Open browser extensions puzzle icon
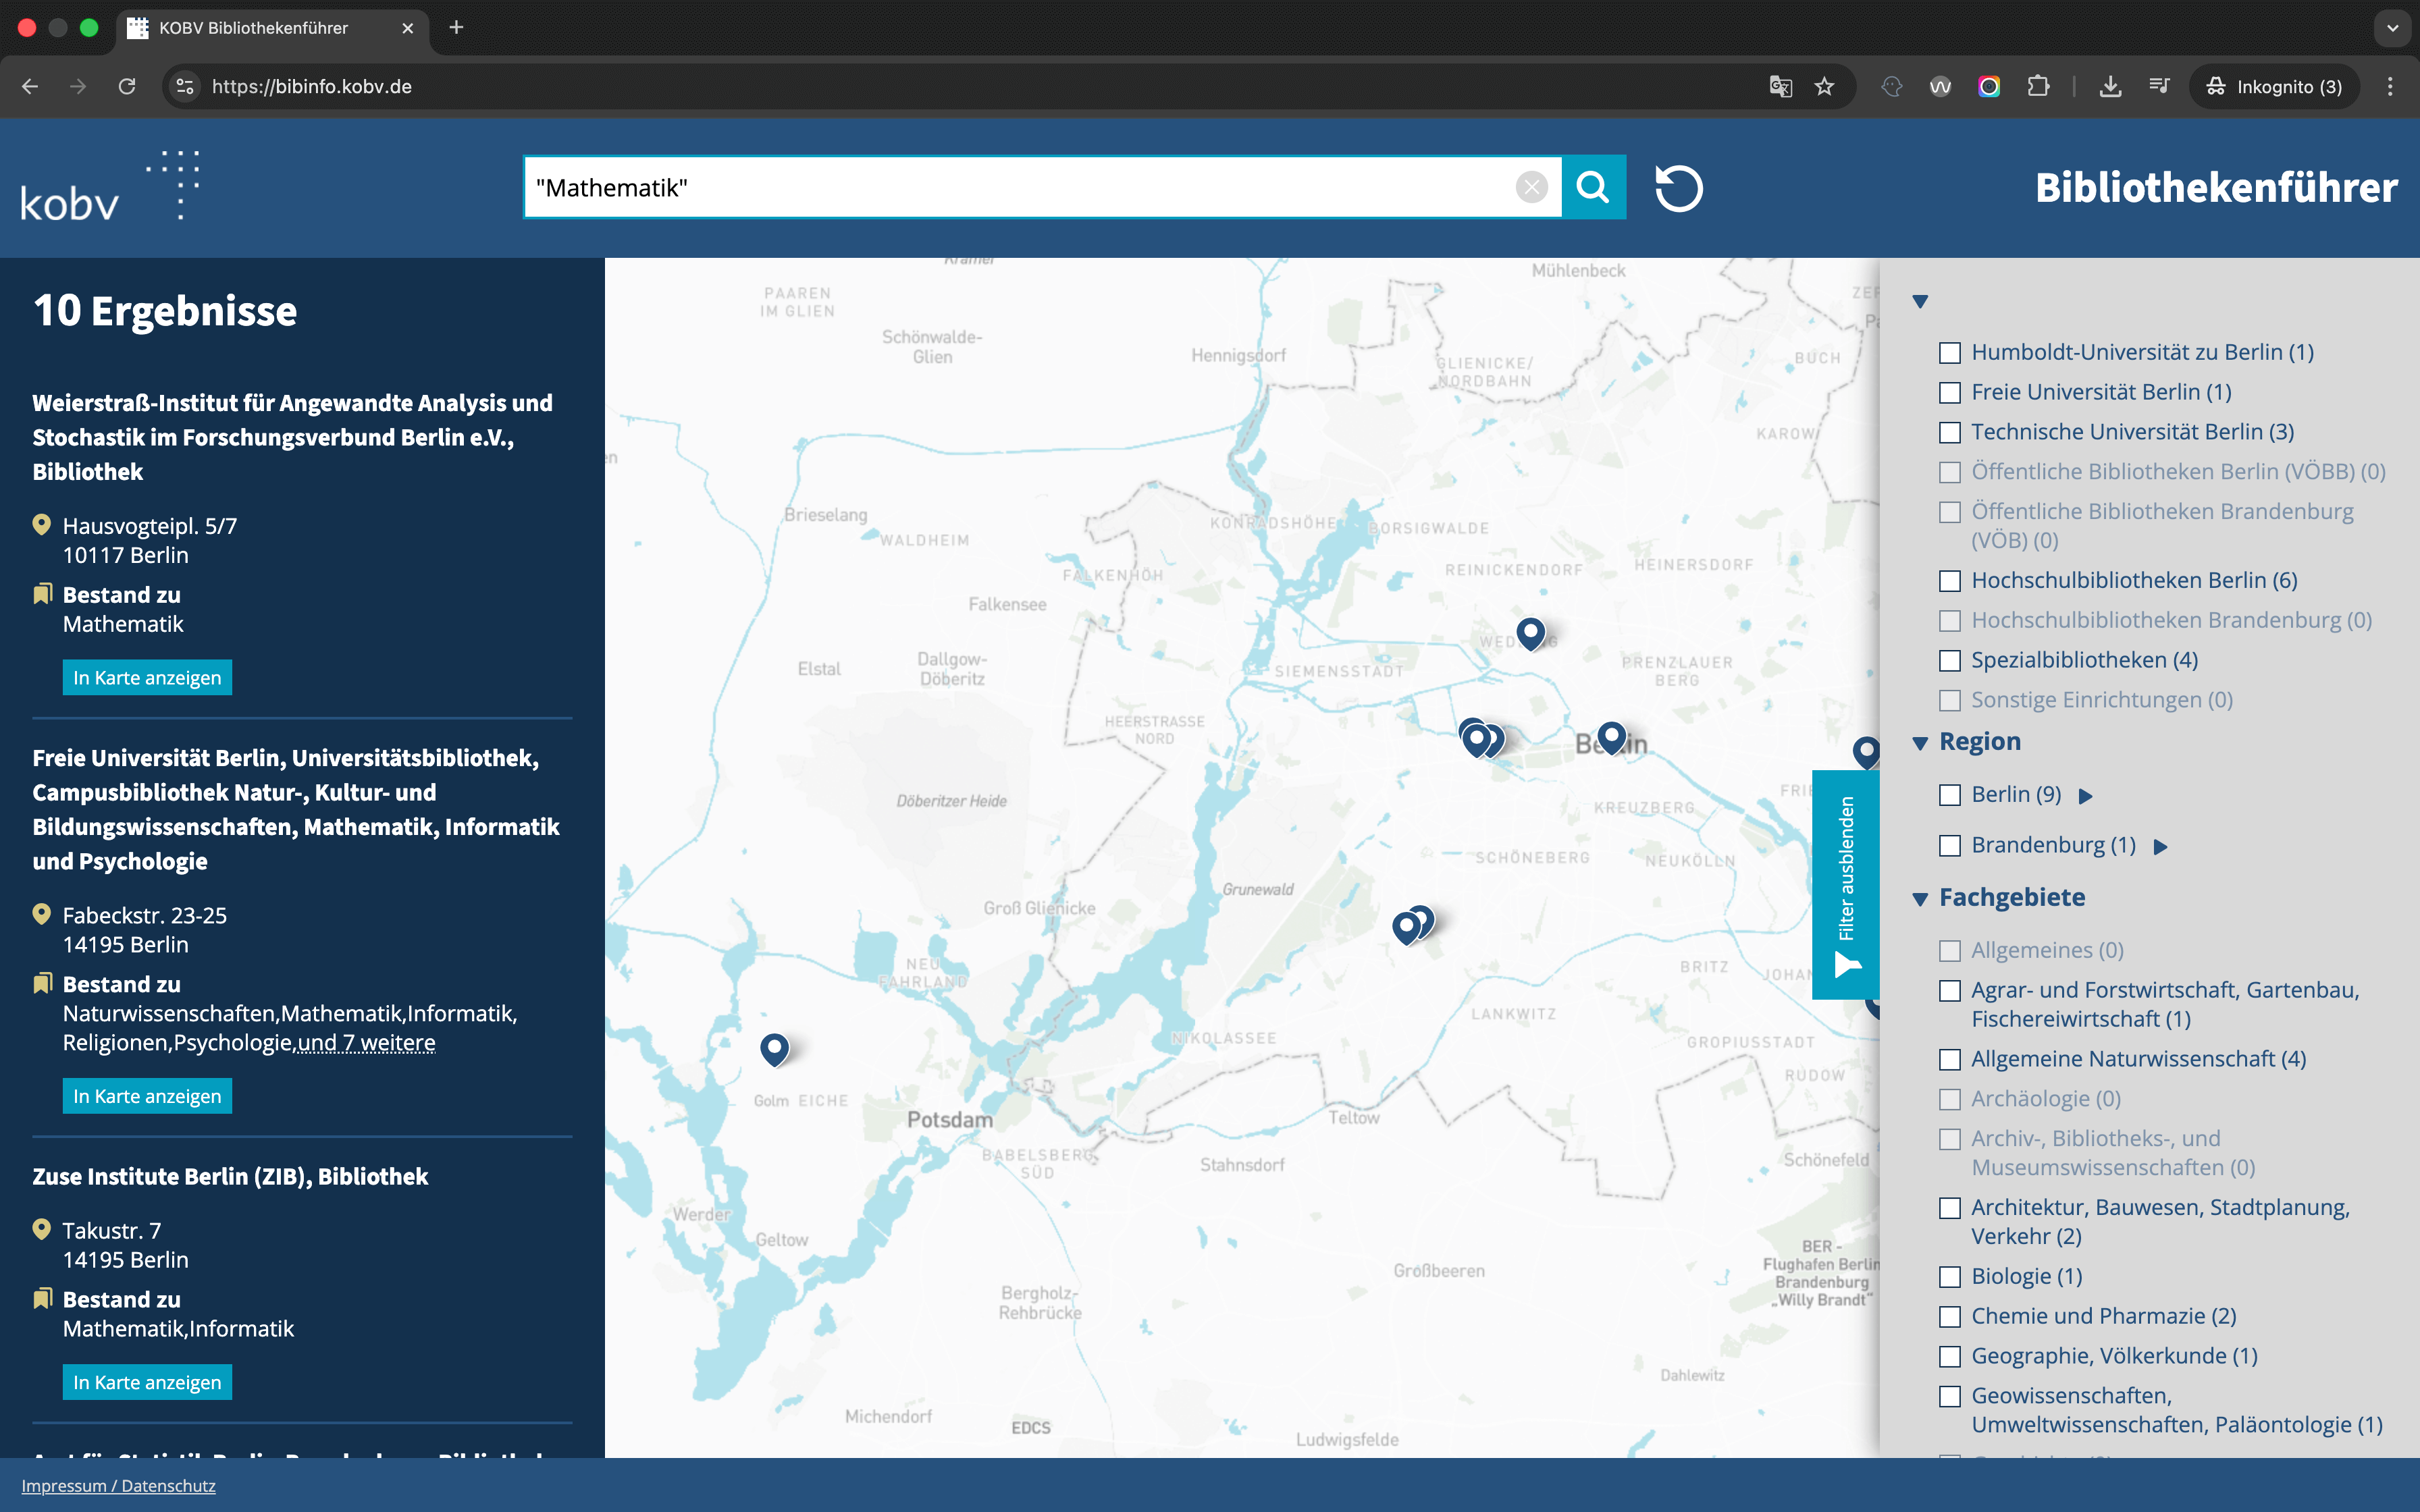Image resolution: width=2420 pixels, height=1512 pixels. pos(2038,87)
